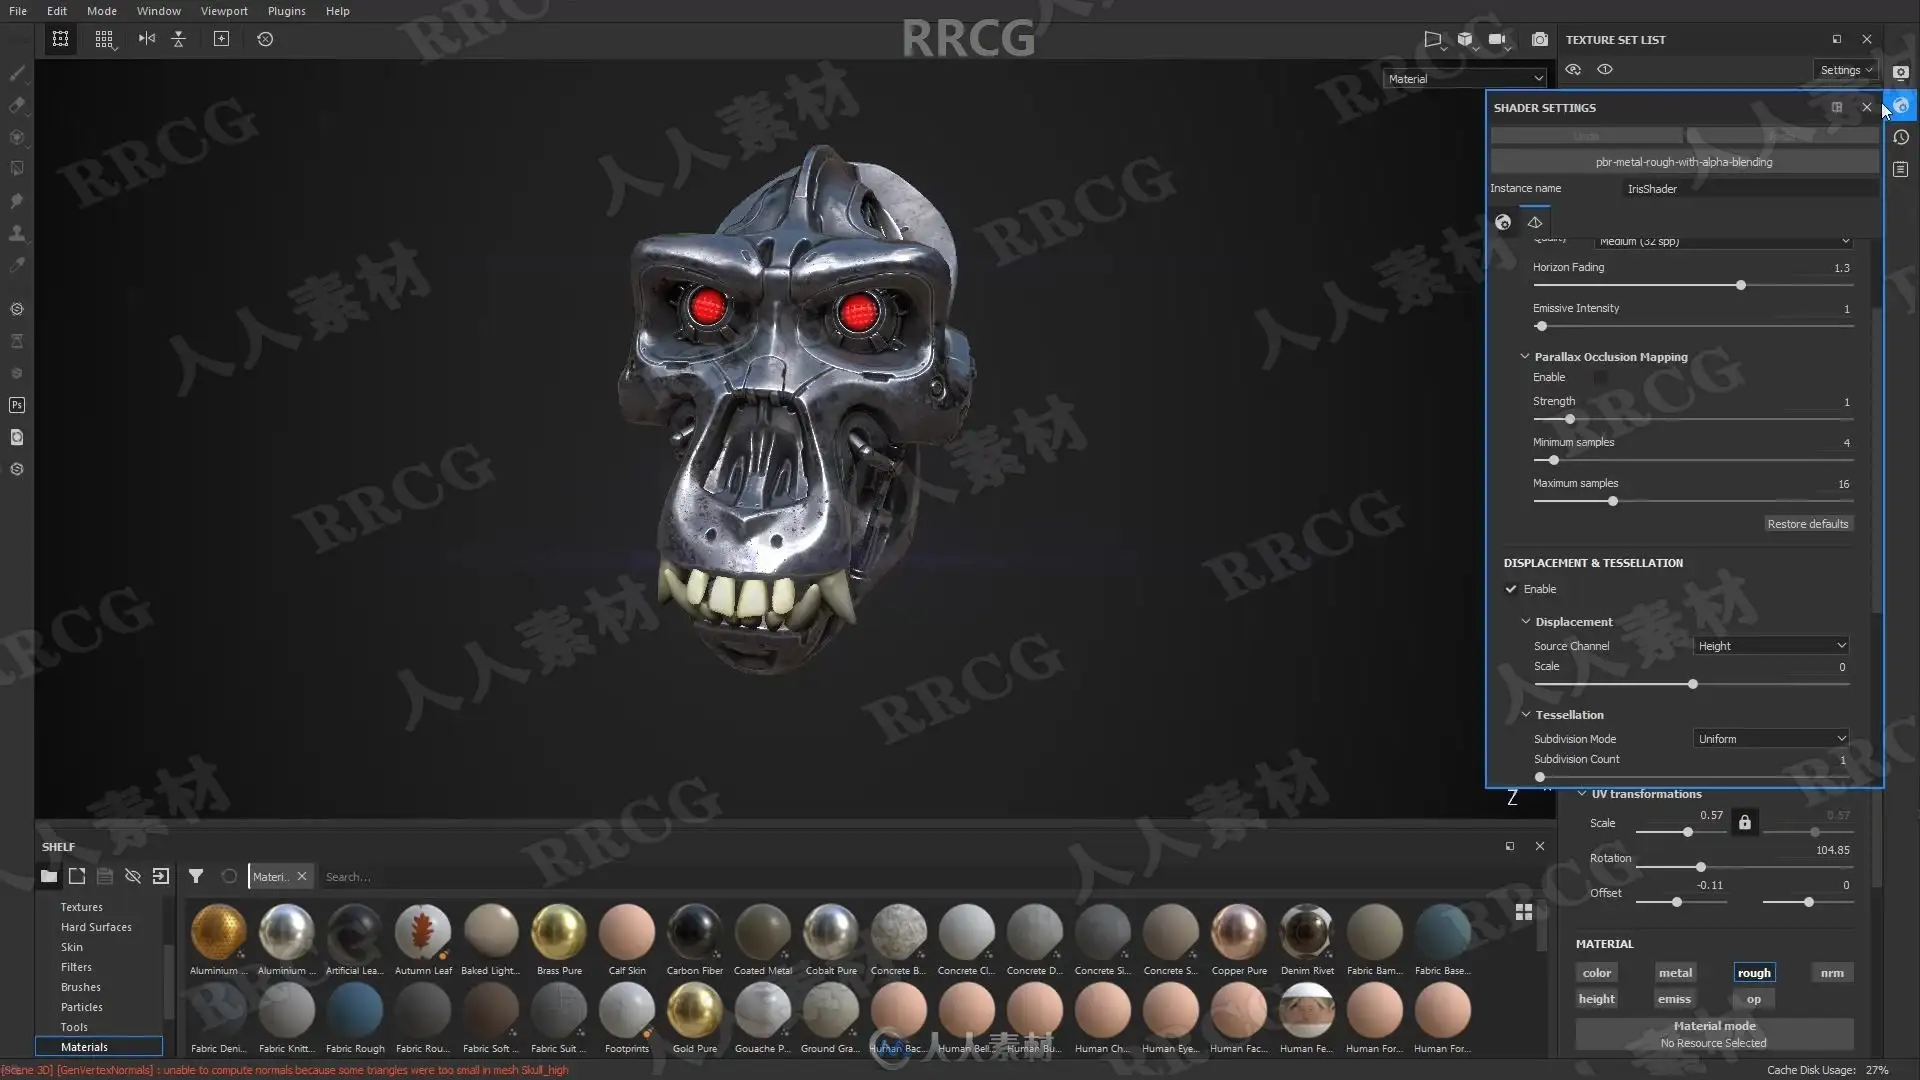This screenshot has width=1920, height=1080.
Task: Open the folder icon in Shelf toolbar
Action: [49, 877]
